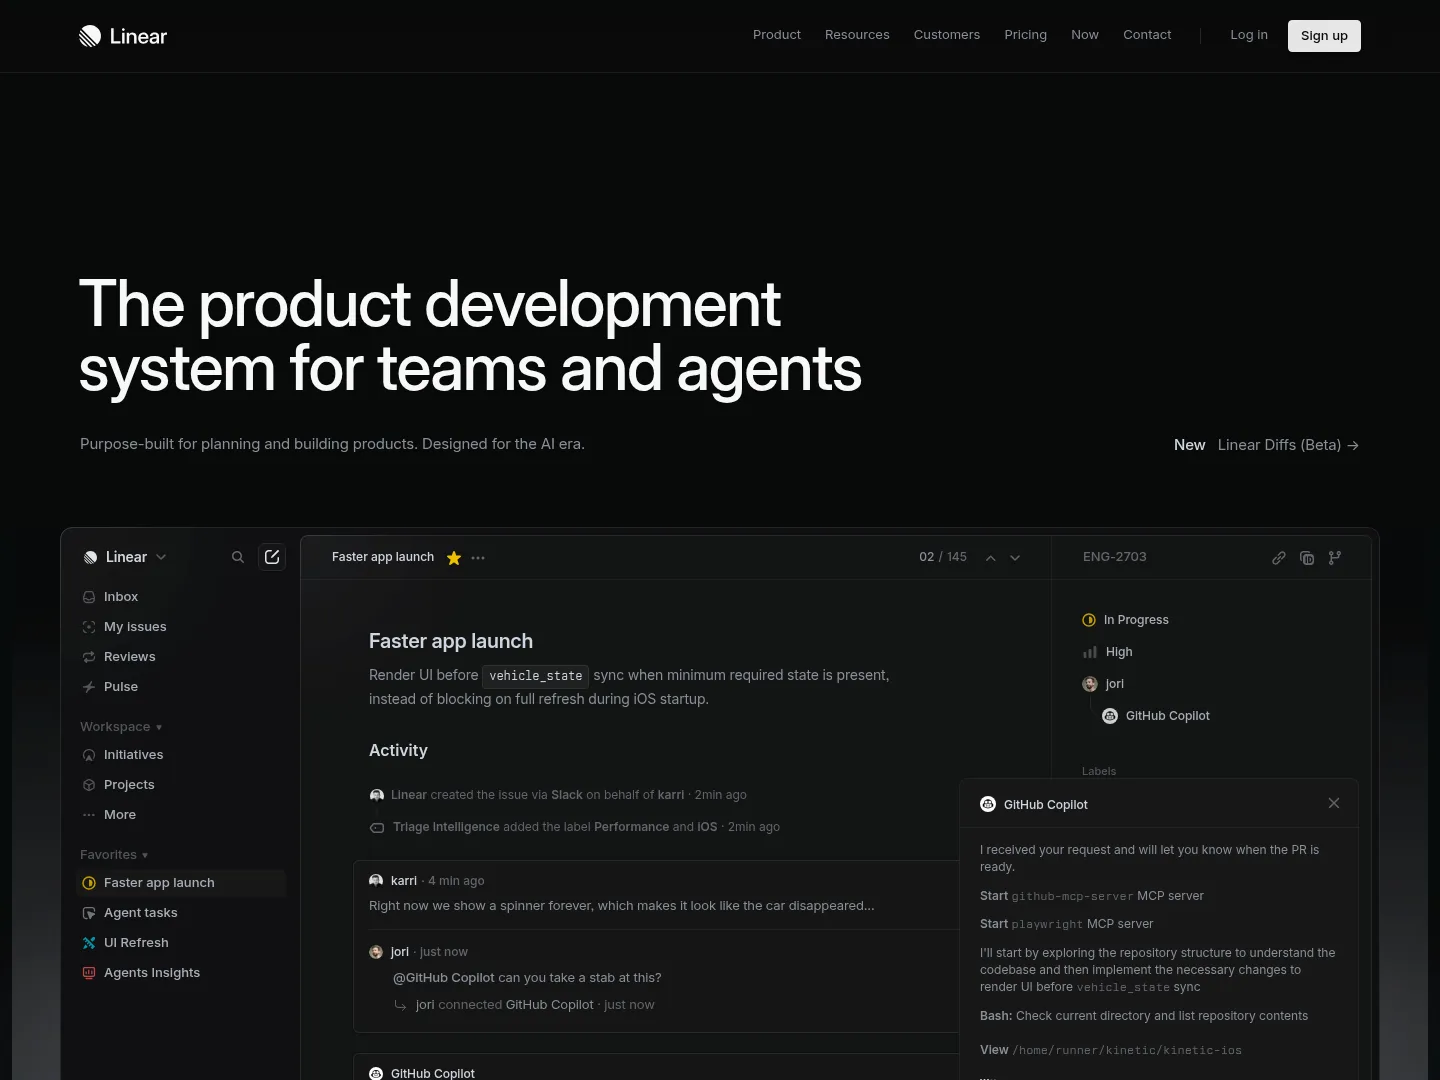Screen dimensions: 1440x1080
Task: Close the GitHub Copilot popup panel
Action: pos(1334,803)
